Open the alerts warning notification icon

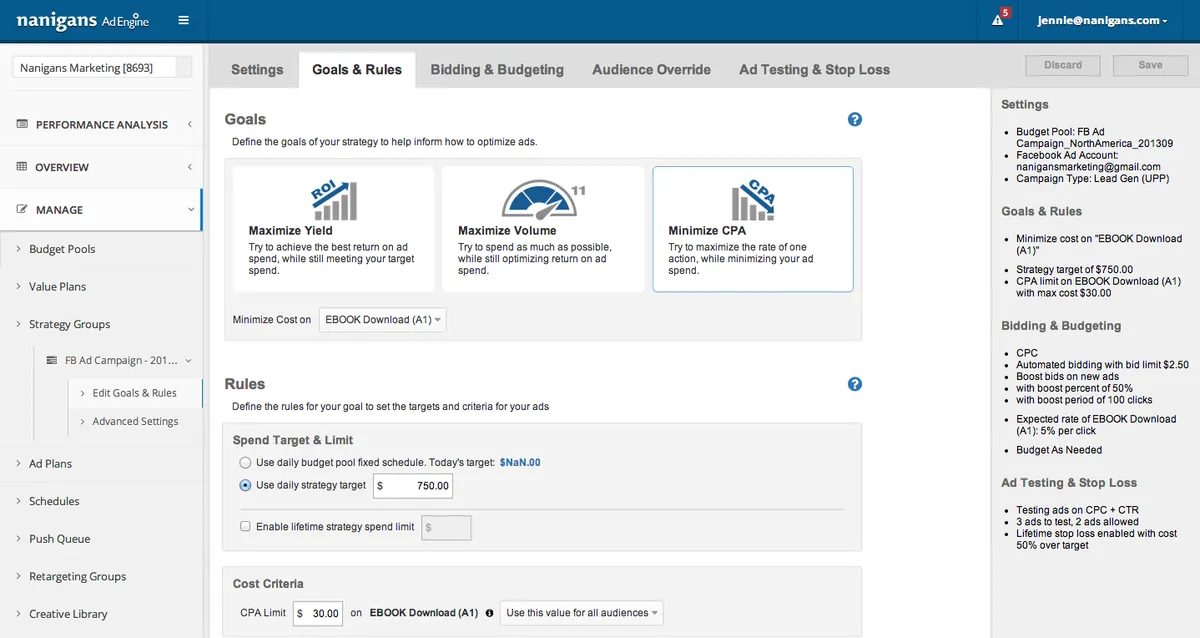click(998, 20)
